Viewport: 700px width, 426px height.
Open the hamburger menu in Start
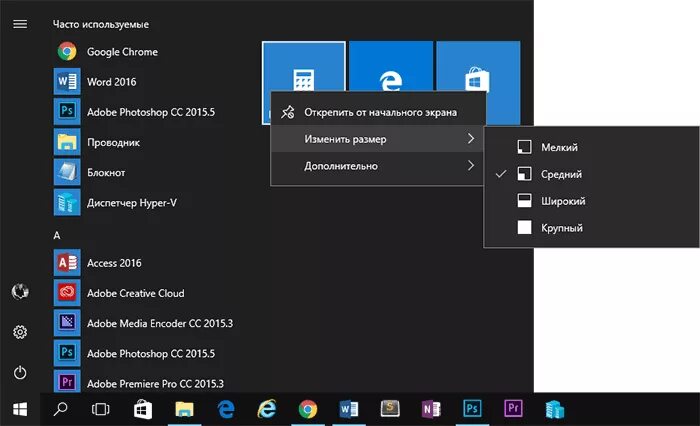tap(20, 24)
